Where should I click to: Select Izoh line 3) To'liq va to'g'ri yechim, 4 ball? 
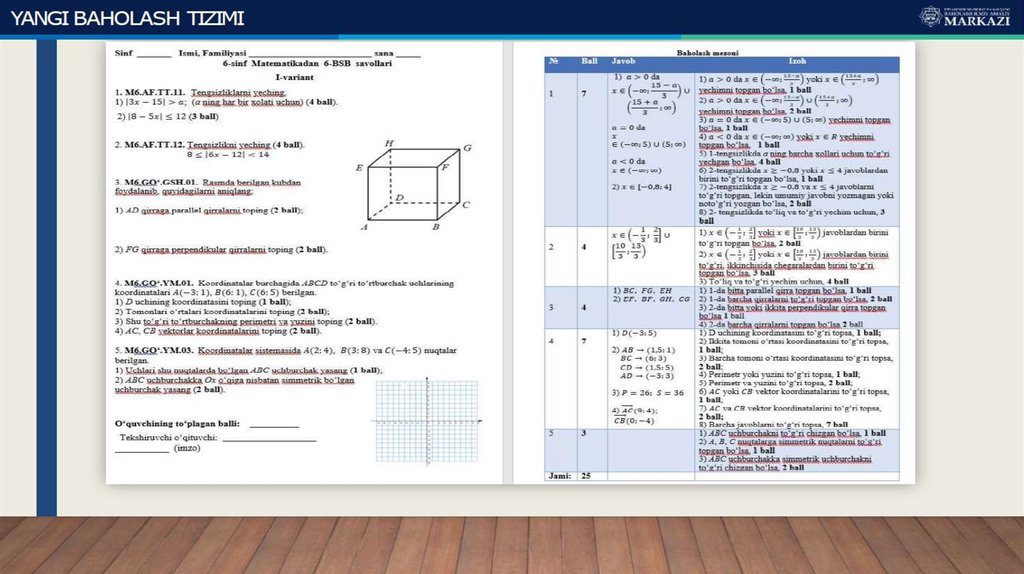[773, 281]
